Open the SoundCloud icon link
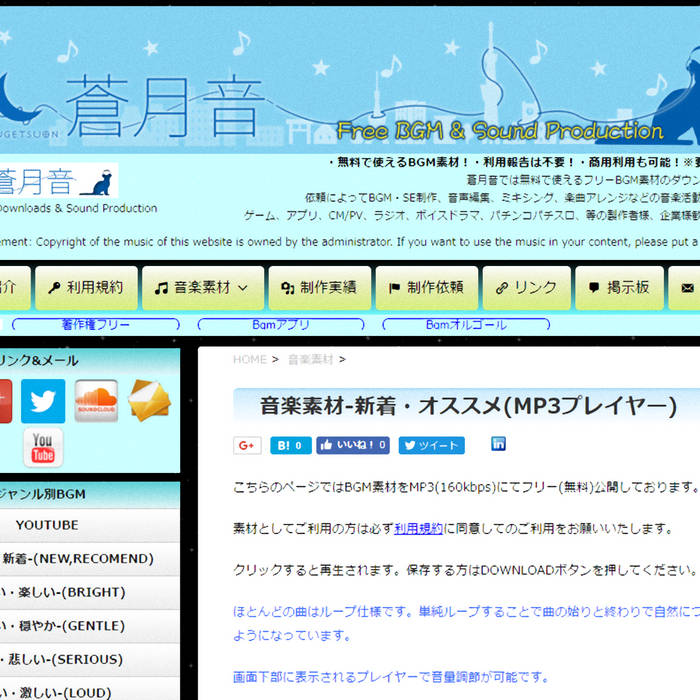700x700 pixels. [x=96, y=401]
